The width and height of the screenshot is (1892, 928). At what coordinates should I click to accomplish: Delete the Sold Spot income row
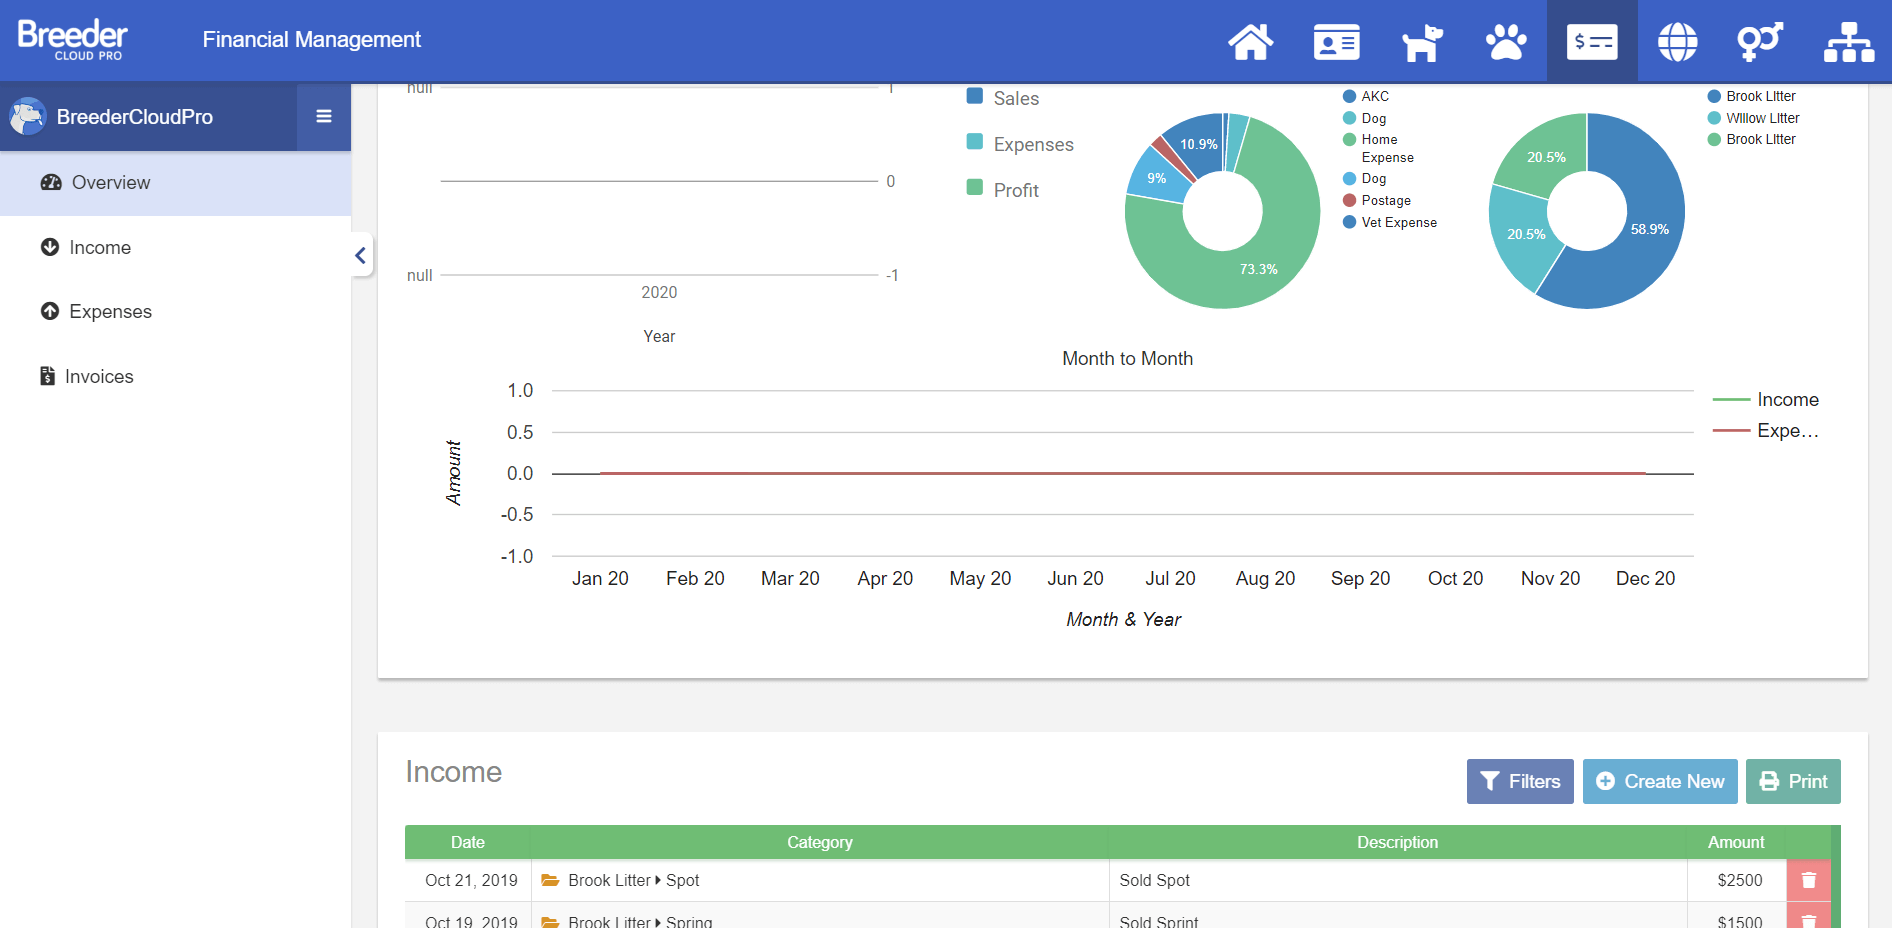pyautogui.click(x=1808, y=880)
